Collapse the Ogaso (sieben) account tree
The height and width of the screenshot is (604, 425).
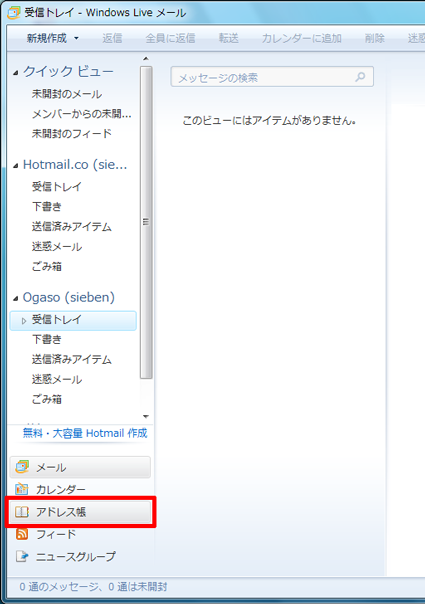coord(16,299)
